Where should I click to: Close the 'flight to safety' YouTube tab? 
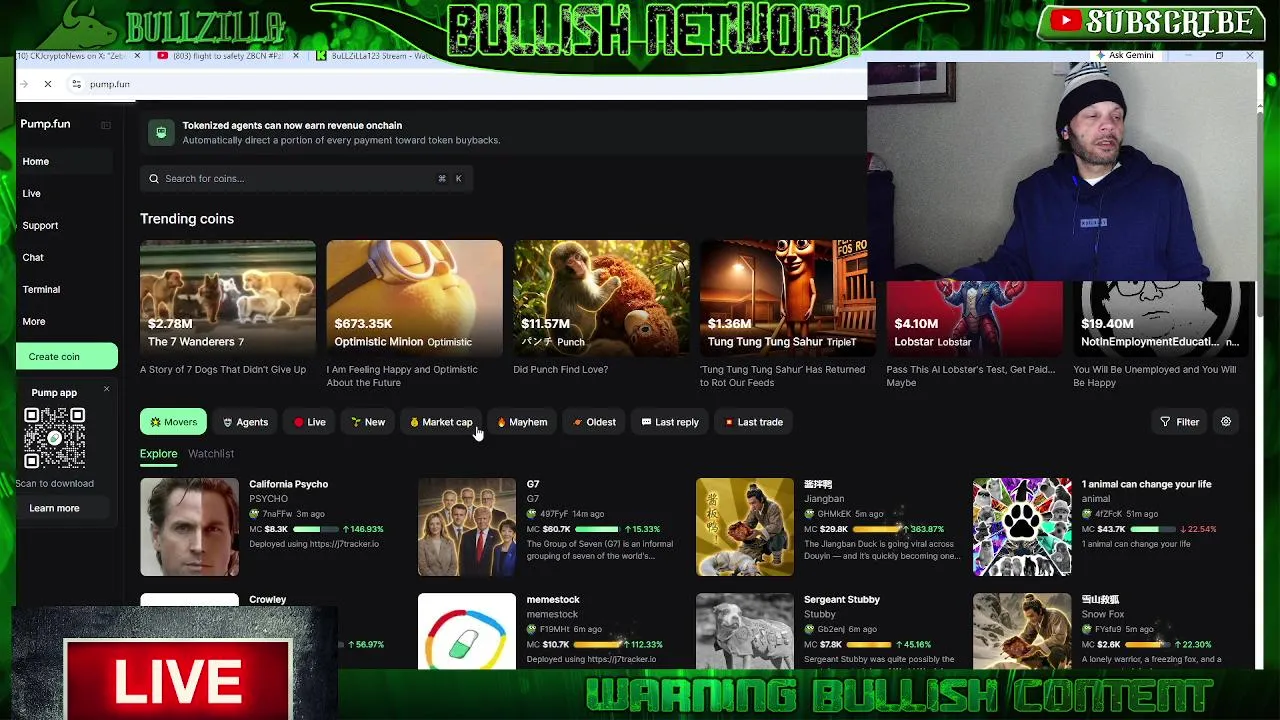point(295,56)
